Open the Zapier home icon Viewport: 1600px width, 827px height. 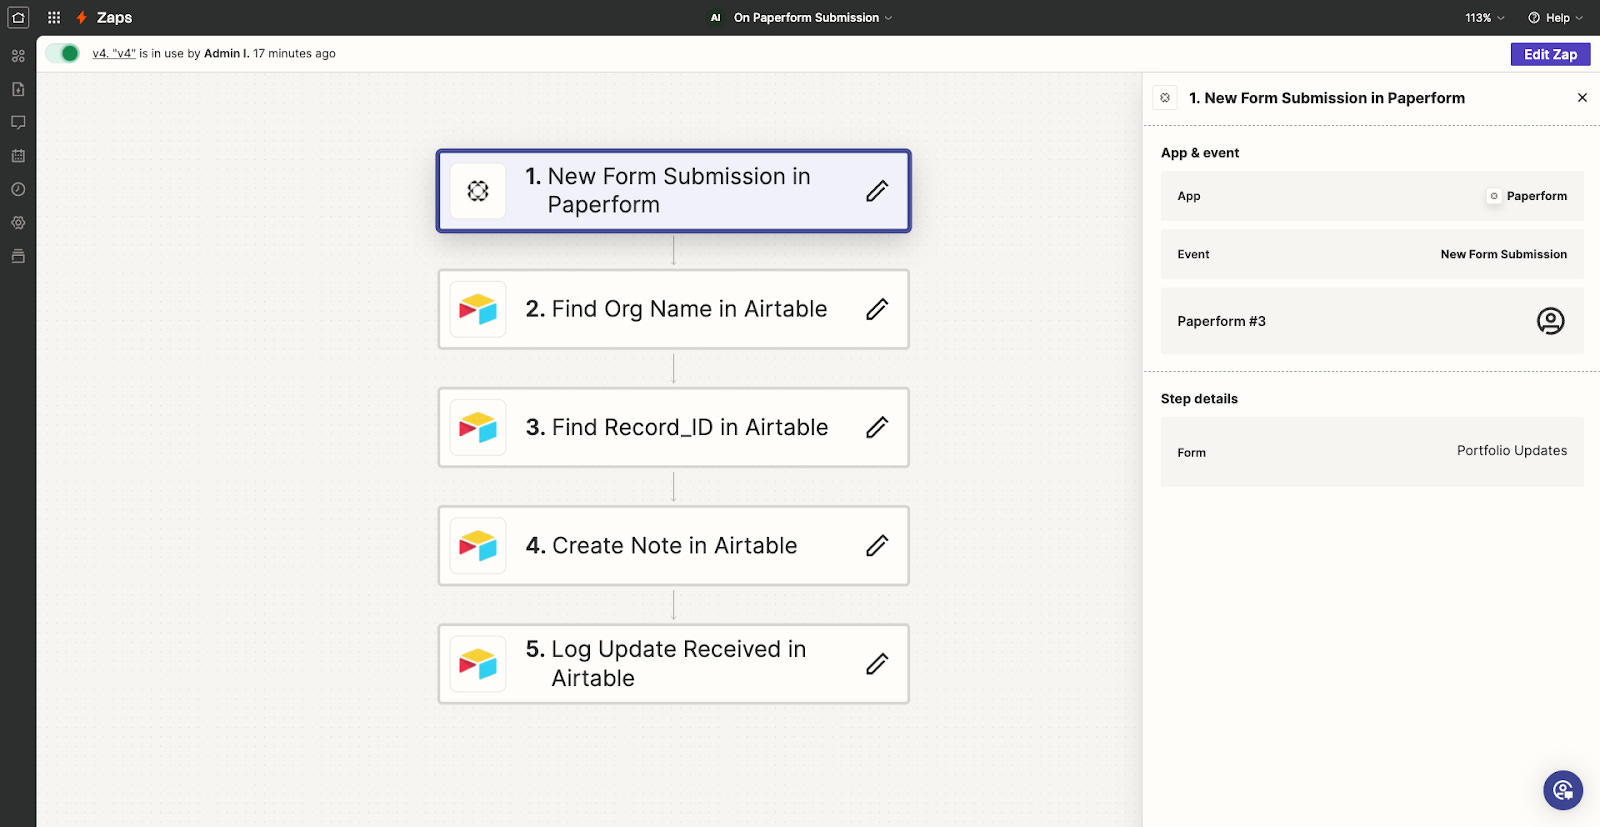coord(18,17)
